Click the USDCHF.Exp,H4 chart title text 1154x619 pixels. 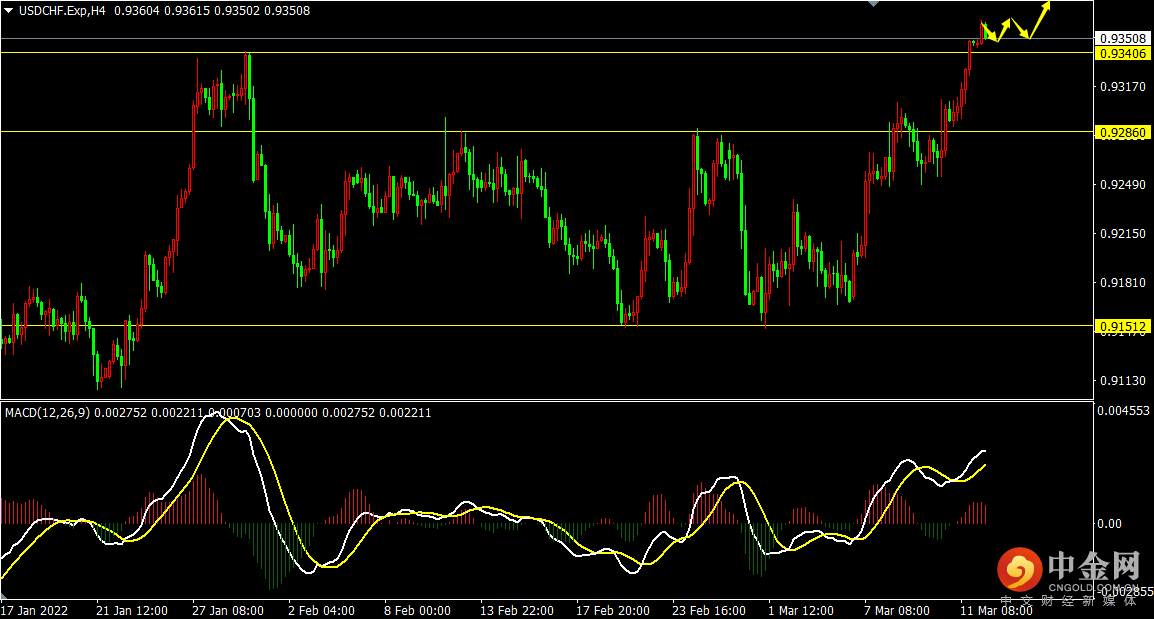62,11
